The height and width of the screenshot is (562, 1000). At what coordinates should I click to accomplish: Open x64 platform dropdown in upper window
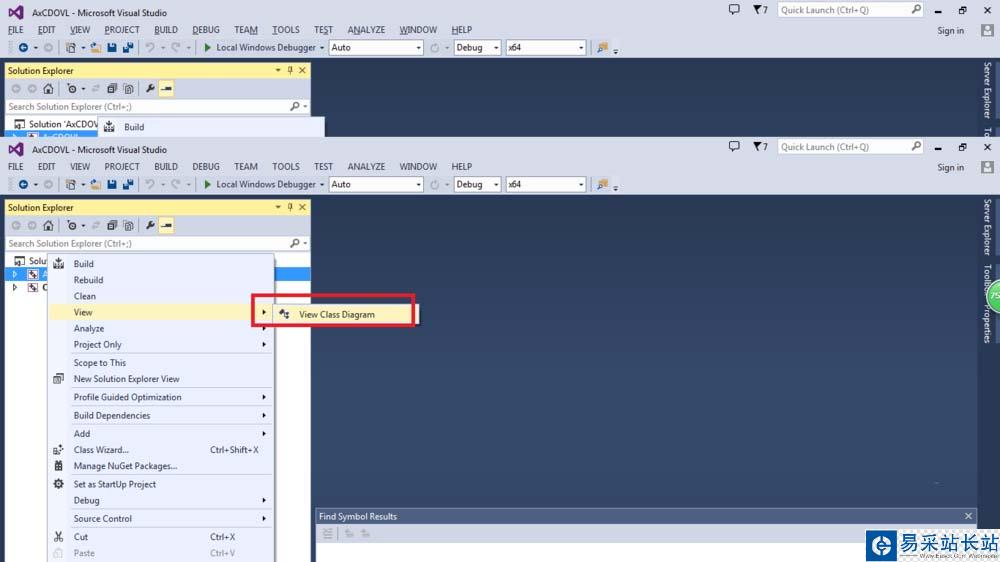(545, 47)
